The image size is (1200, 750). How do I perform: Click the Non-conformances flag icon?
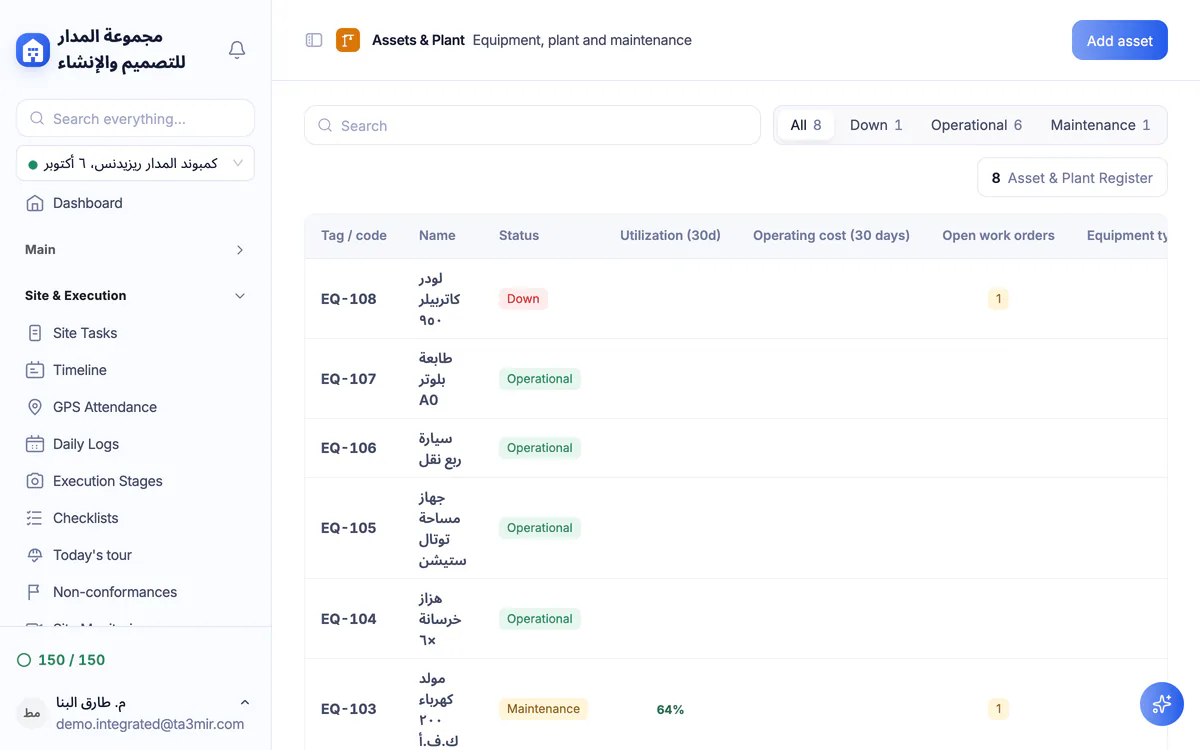tap(35, 592)
